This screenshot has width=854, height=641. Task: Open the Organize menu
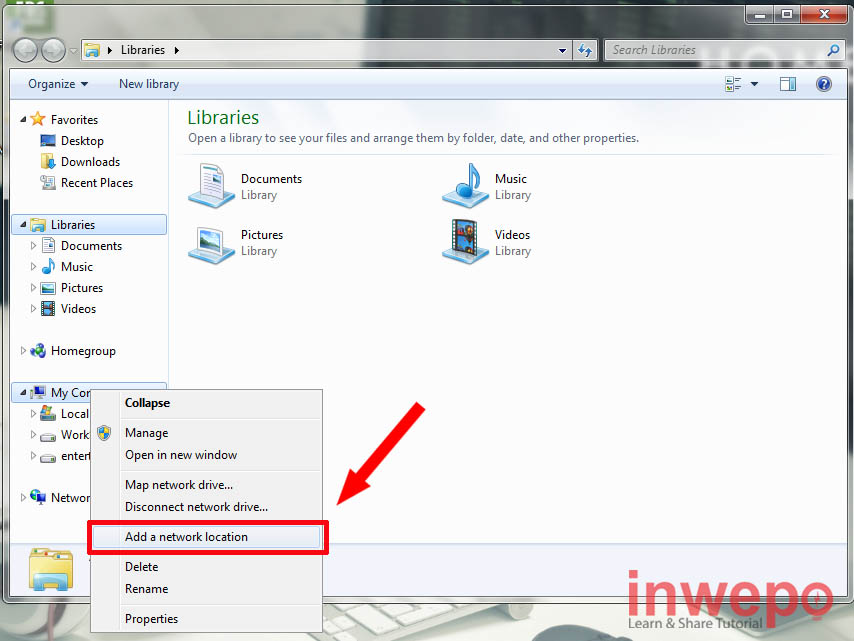(58, 84)
